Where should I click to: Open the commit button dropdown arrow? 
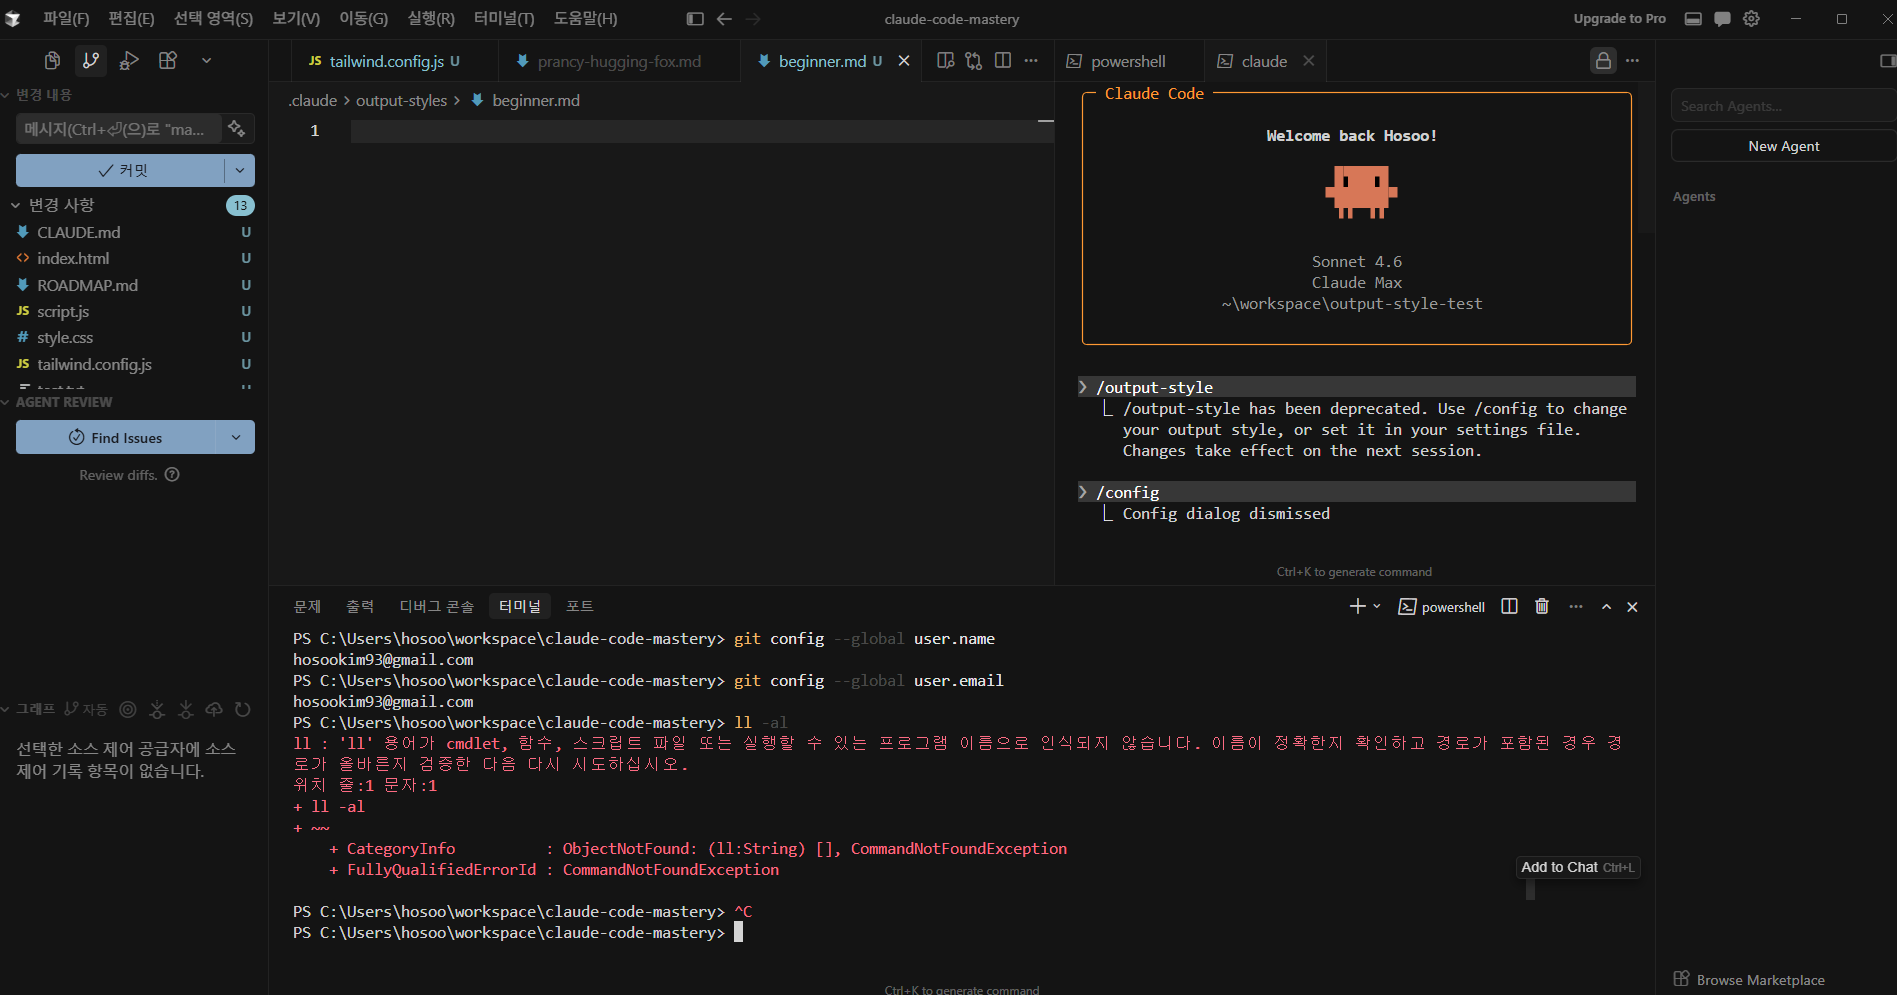pyautogui.click(x=240, y=171)
